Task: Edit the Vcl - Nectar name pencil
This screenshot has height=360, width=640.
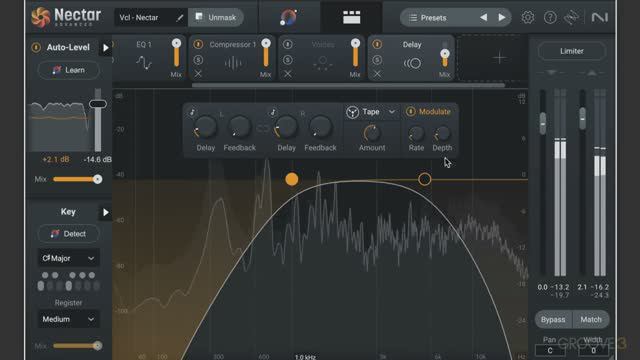Action: (x=180, y=18)
